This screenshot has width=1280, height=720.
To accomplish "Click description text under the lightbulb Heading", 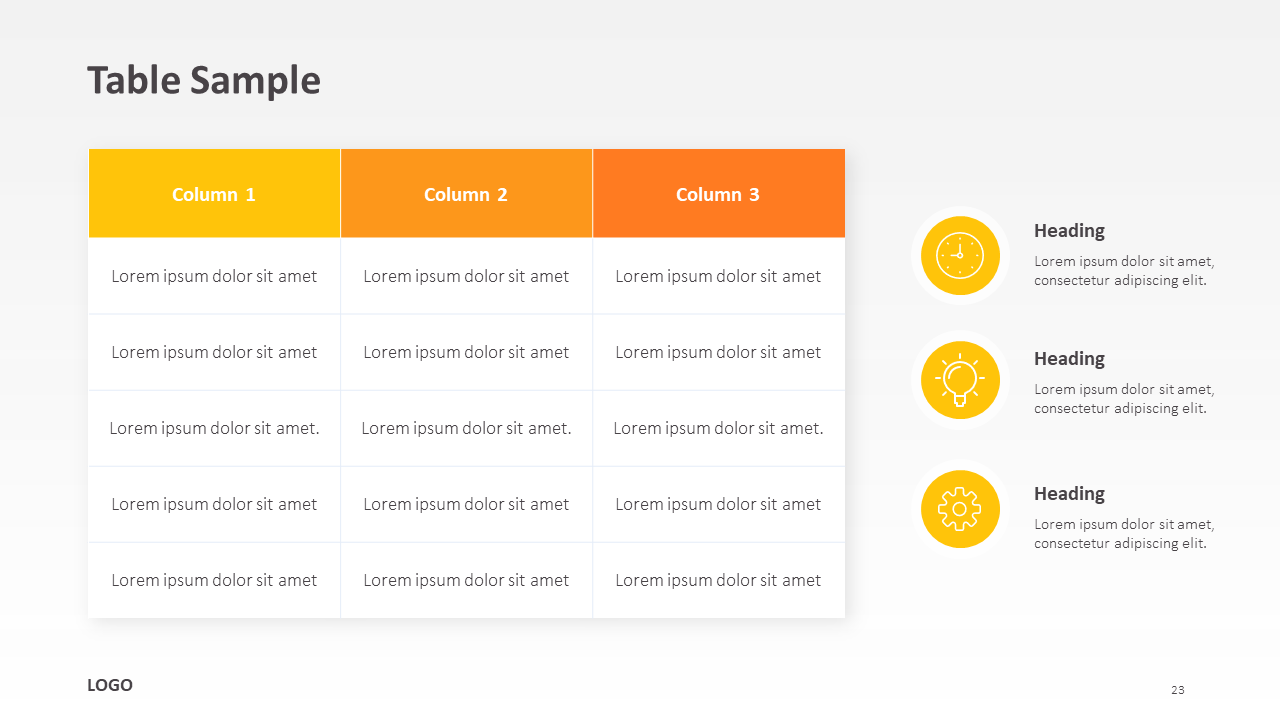I will (x=1123, y=399).
